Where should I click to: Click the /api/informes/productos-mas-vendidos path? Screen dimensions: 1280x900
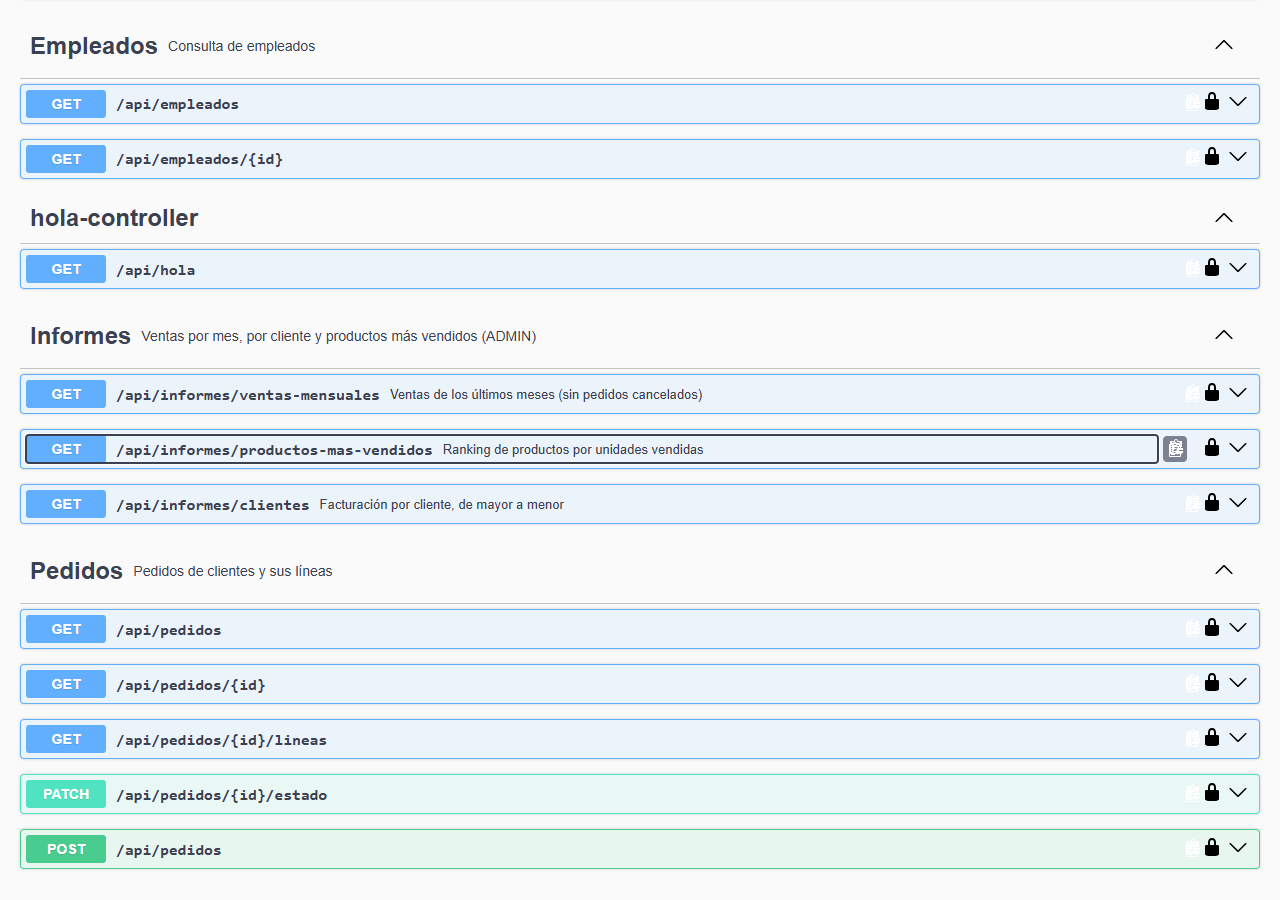(274, 450)
